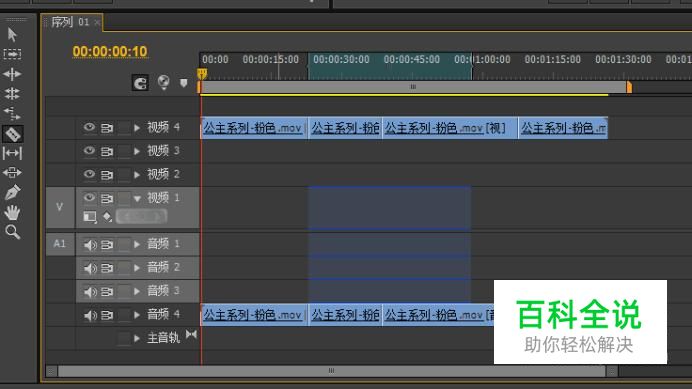692x389 pixels.
Task: Switch to the 序列 01 tab
Action: pos(70,22)
